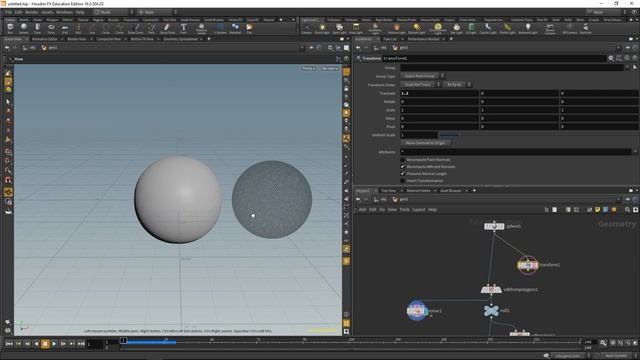The height and width of the screenshot is (360, 640).
Task: Select the Sphere shelf tool
Action: coord(24,28)
